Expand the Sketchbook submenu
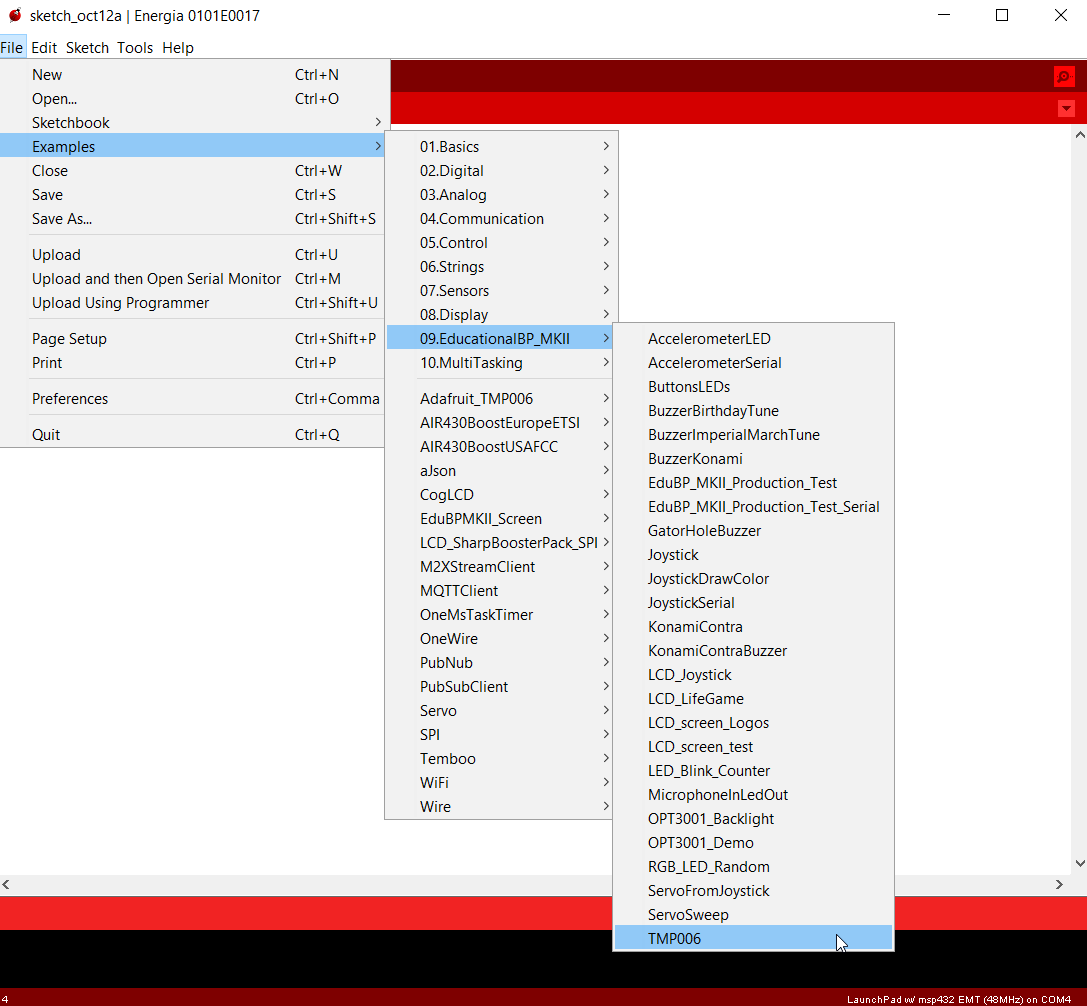1087x1006 pixels. pyautogui.click(x=193, y=123)
